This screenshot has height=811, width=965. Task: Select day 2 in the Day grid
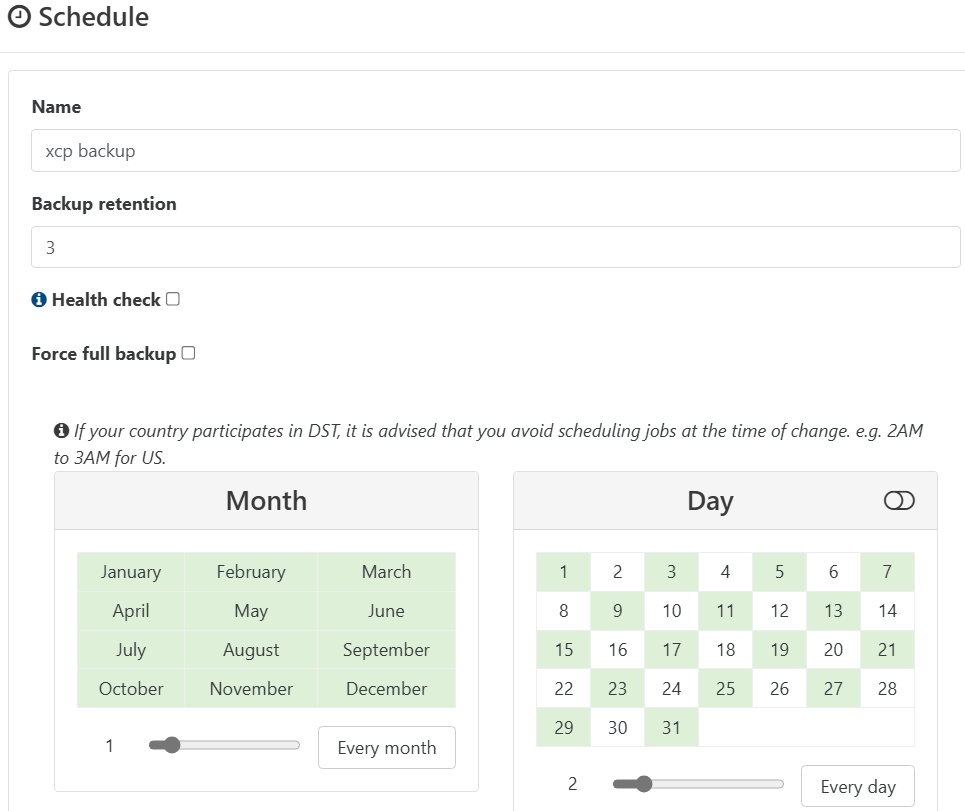pyautogui.click(x=618, y=572)
